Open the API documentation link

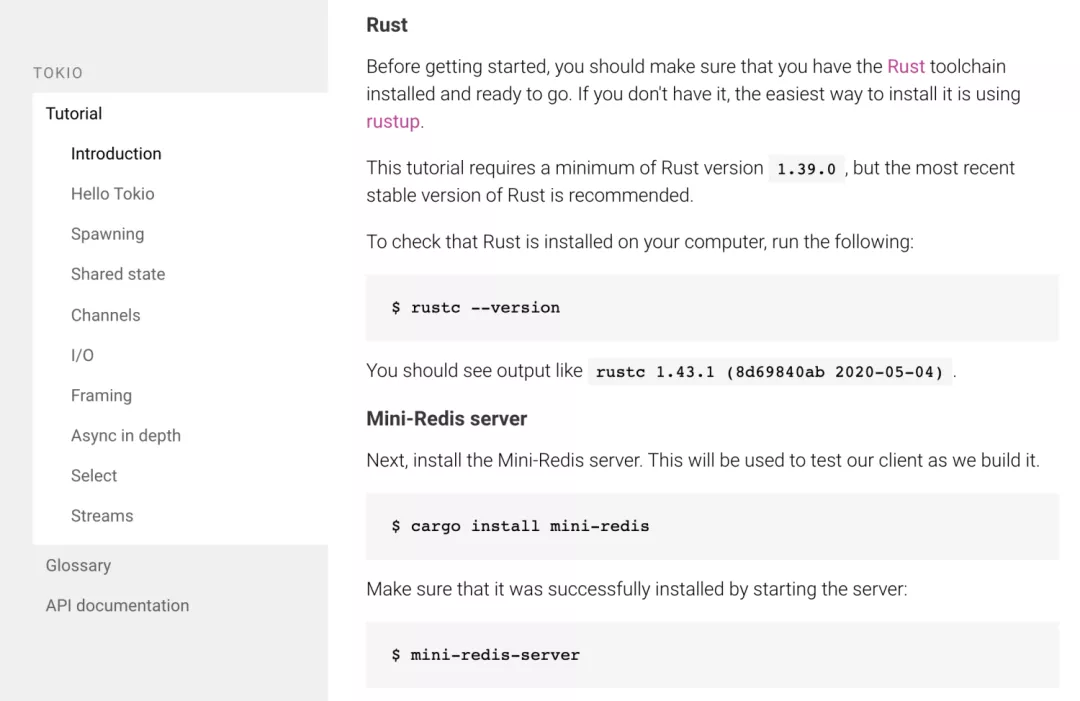point(117,605)
